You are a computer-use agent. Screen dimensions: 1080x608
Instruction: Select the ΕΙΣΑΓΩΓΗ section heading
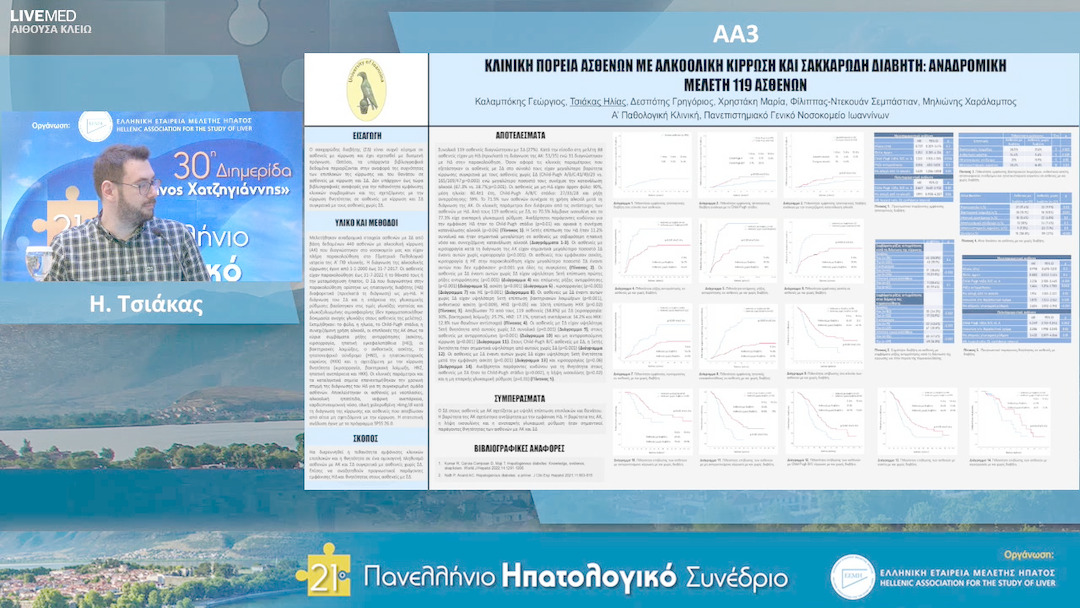(x=369, y=133)
